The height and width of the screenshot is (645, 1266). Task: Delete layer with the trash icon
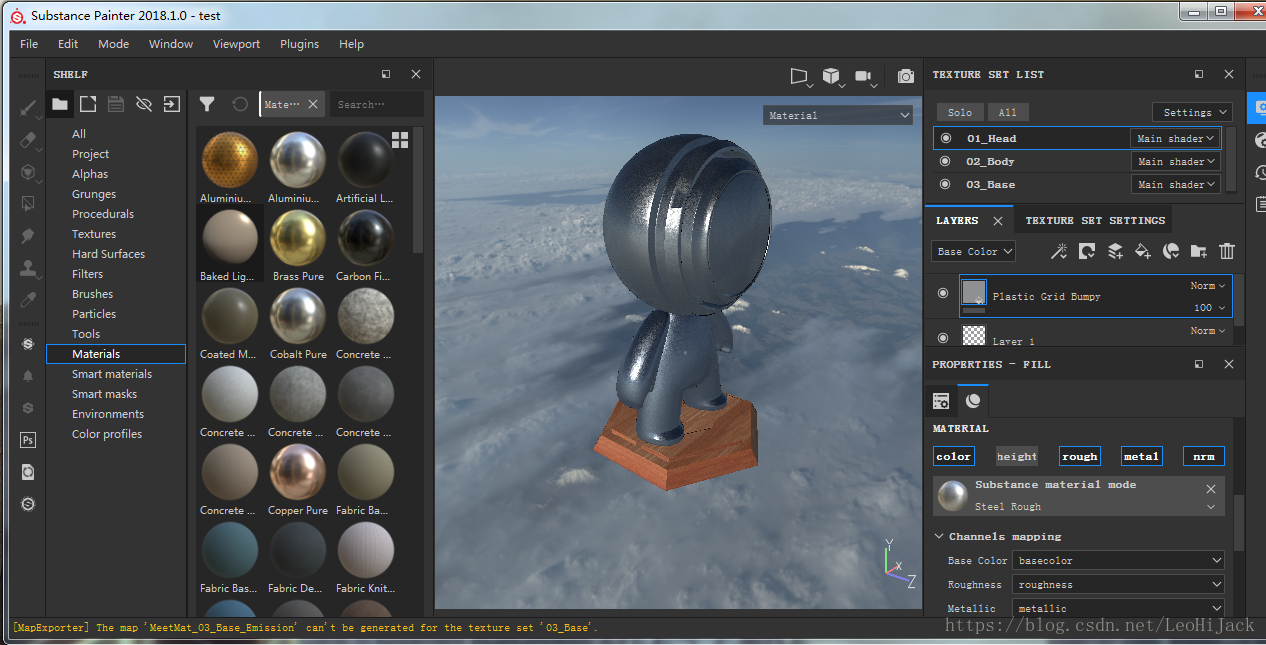pos(1227,251)
